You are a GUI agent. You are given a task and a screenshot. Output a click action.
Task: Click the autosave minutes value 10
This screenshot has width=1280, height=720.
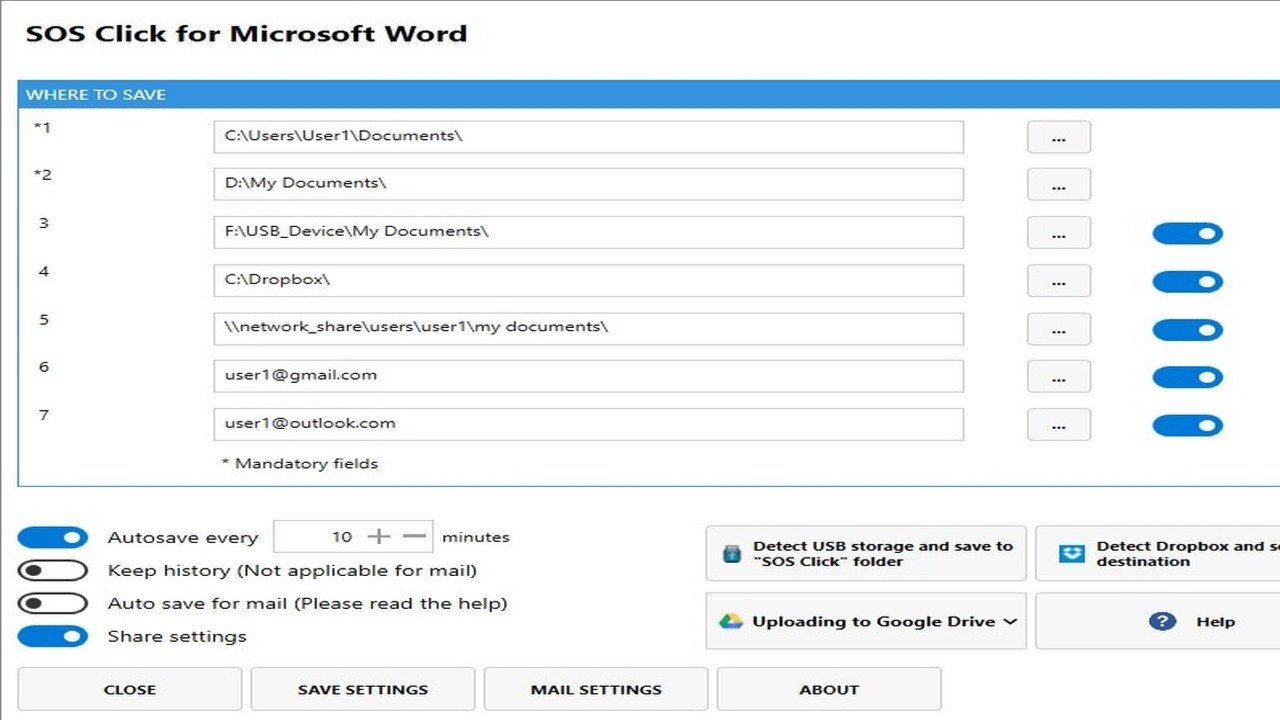point(342,537)
